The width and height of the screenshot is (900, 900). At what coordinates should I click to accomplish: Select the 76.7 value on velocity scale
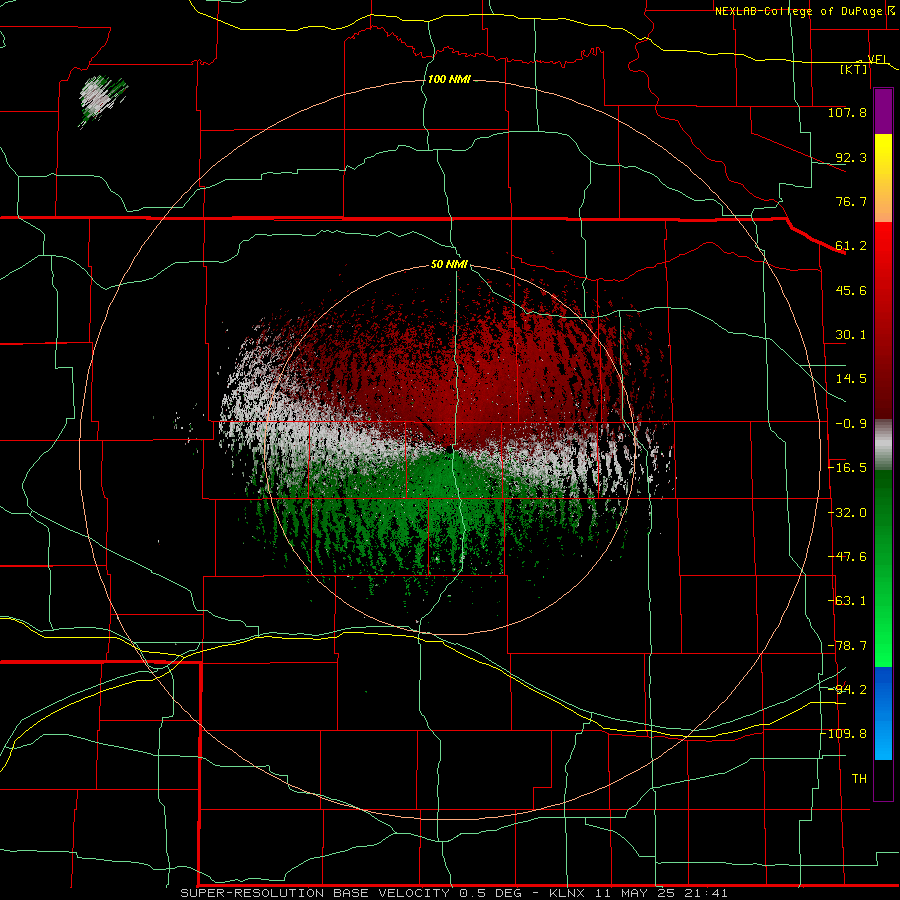[x=851, y=201]
